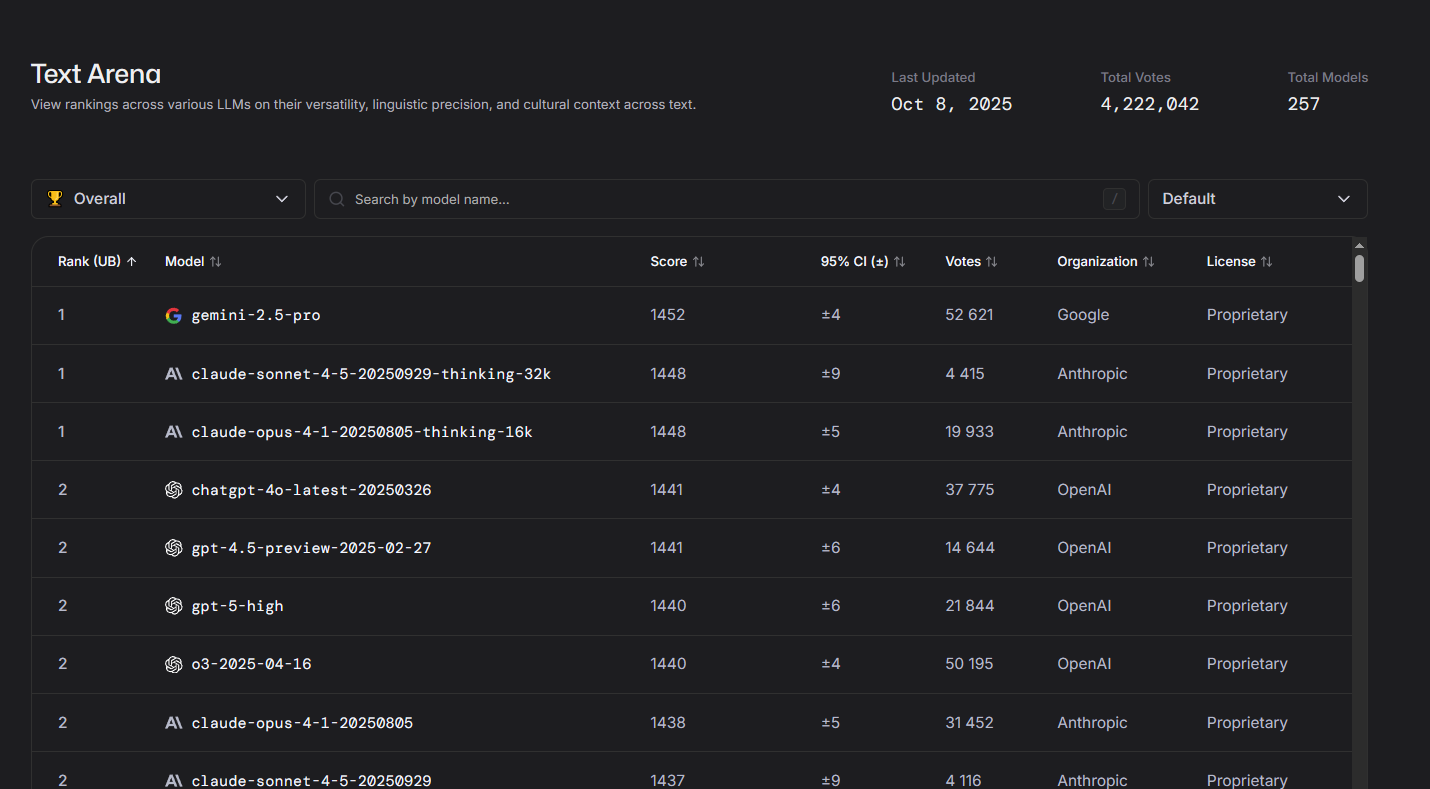Click the 4,222,042 total votes value

coord(1150,104)
